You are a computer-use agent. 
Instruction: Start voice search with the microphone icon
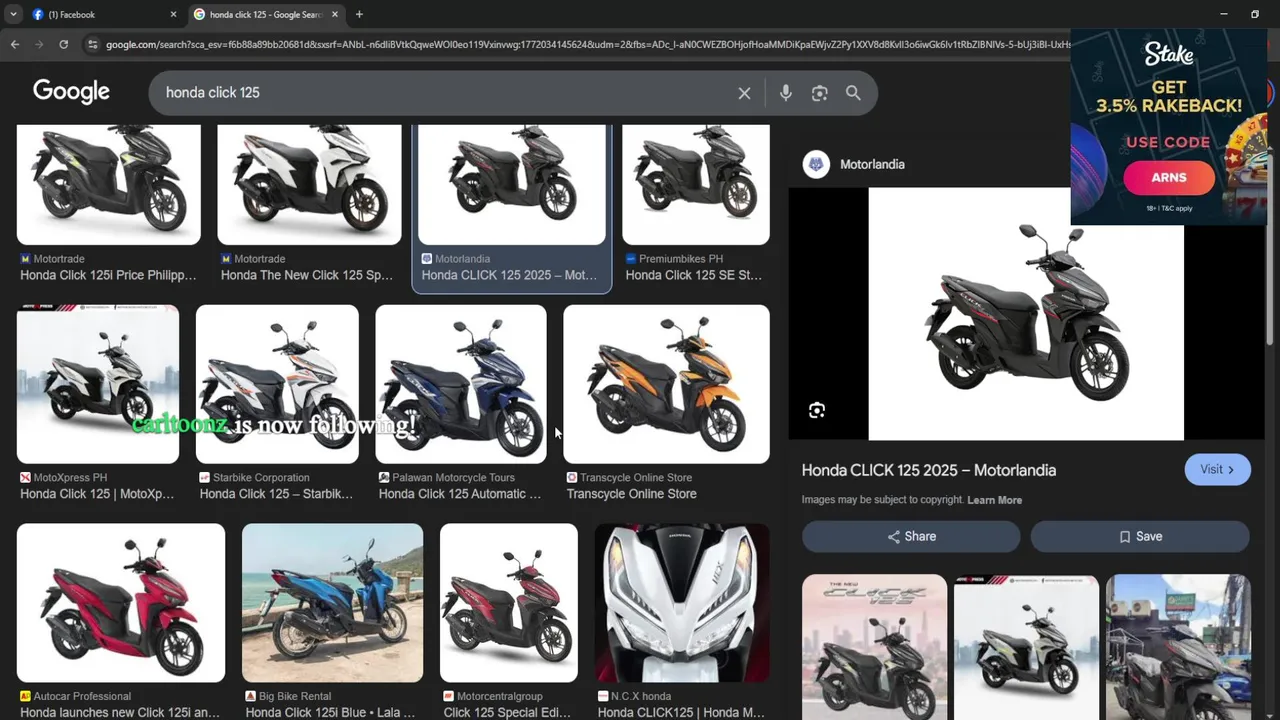point(786,93)
